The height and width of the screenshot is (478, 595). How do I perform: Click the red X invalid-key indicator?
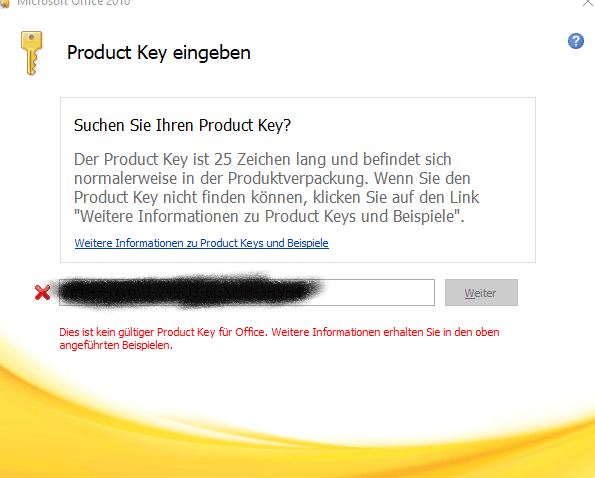(x=42, y=292)
